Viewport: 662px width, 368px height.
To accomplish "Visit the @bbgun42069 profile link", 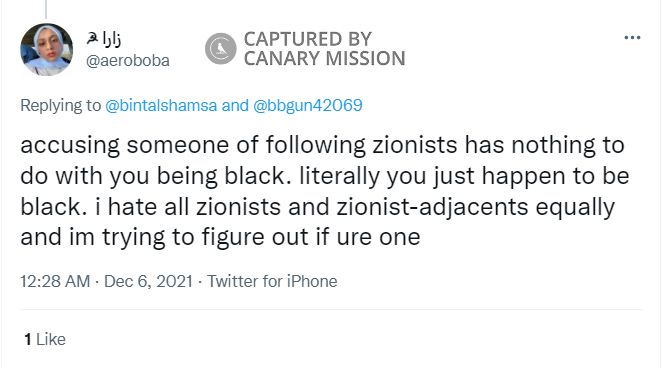I will pyautogui.click(x=307, y=105).
